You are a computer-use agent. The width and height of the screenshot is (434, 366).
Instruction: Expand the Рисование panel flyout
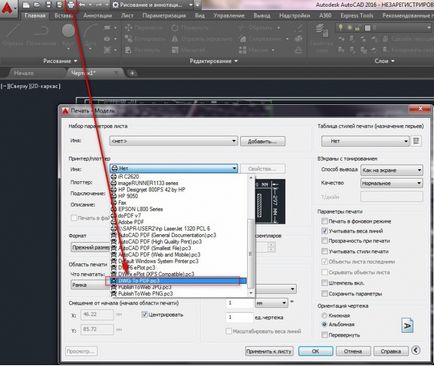(x=60, y=61)
